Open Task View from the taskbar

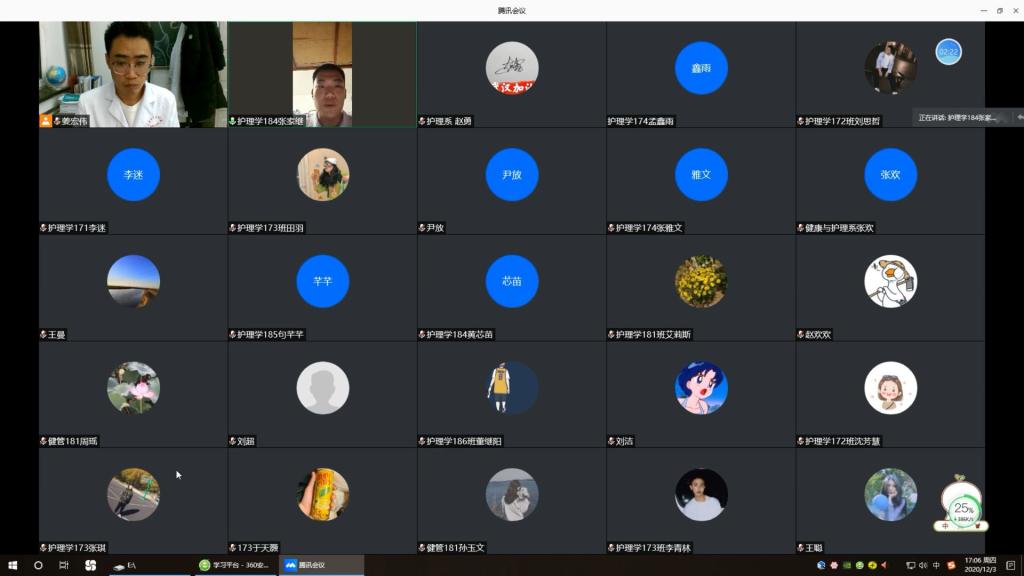click(x=64, y=565)
